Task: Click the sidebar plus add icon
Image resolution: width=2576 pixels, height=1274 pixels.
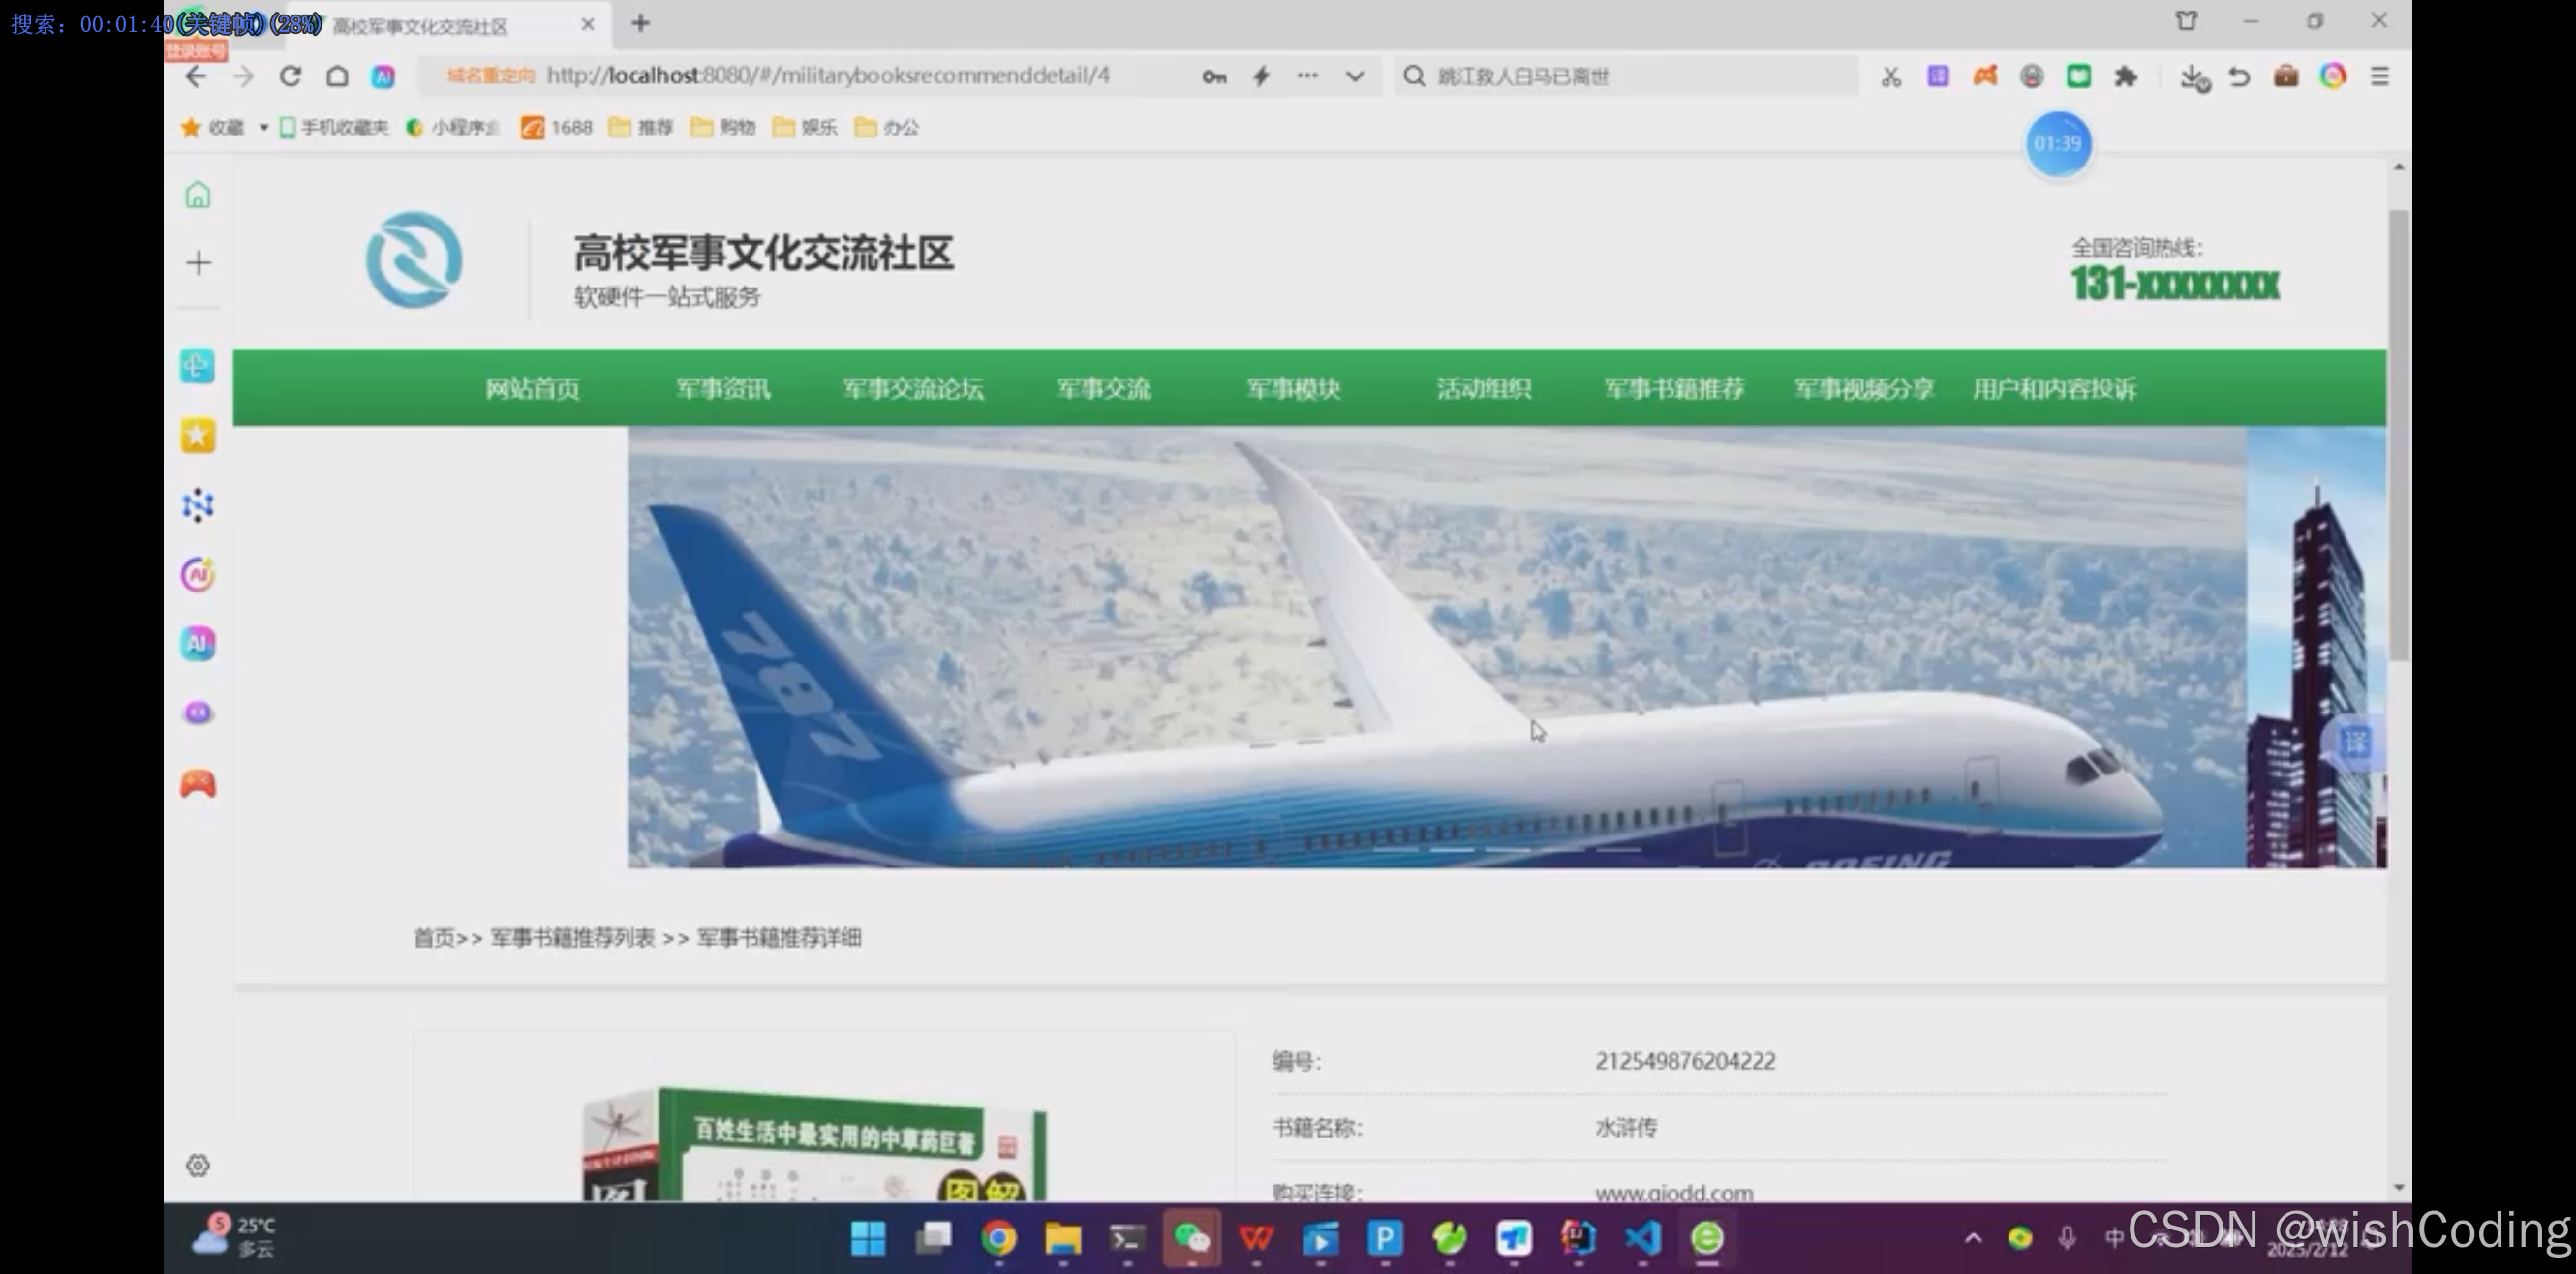Action: [x=198, y=263]
